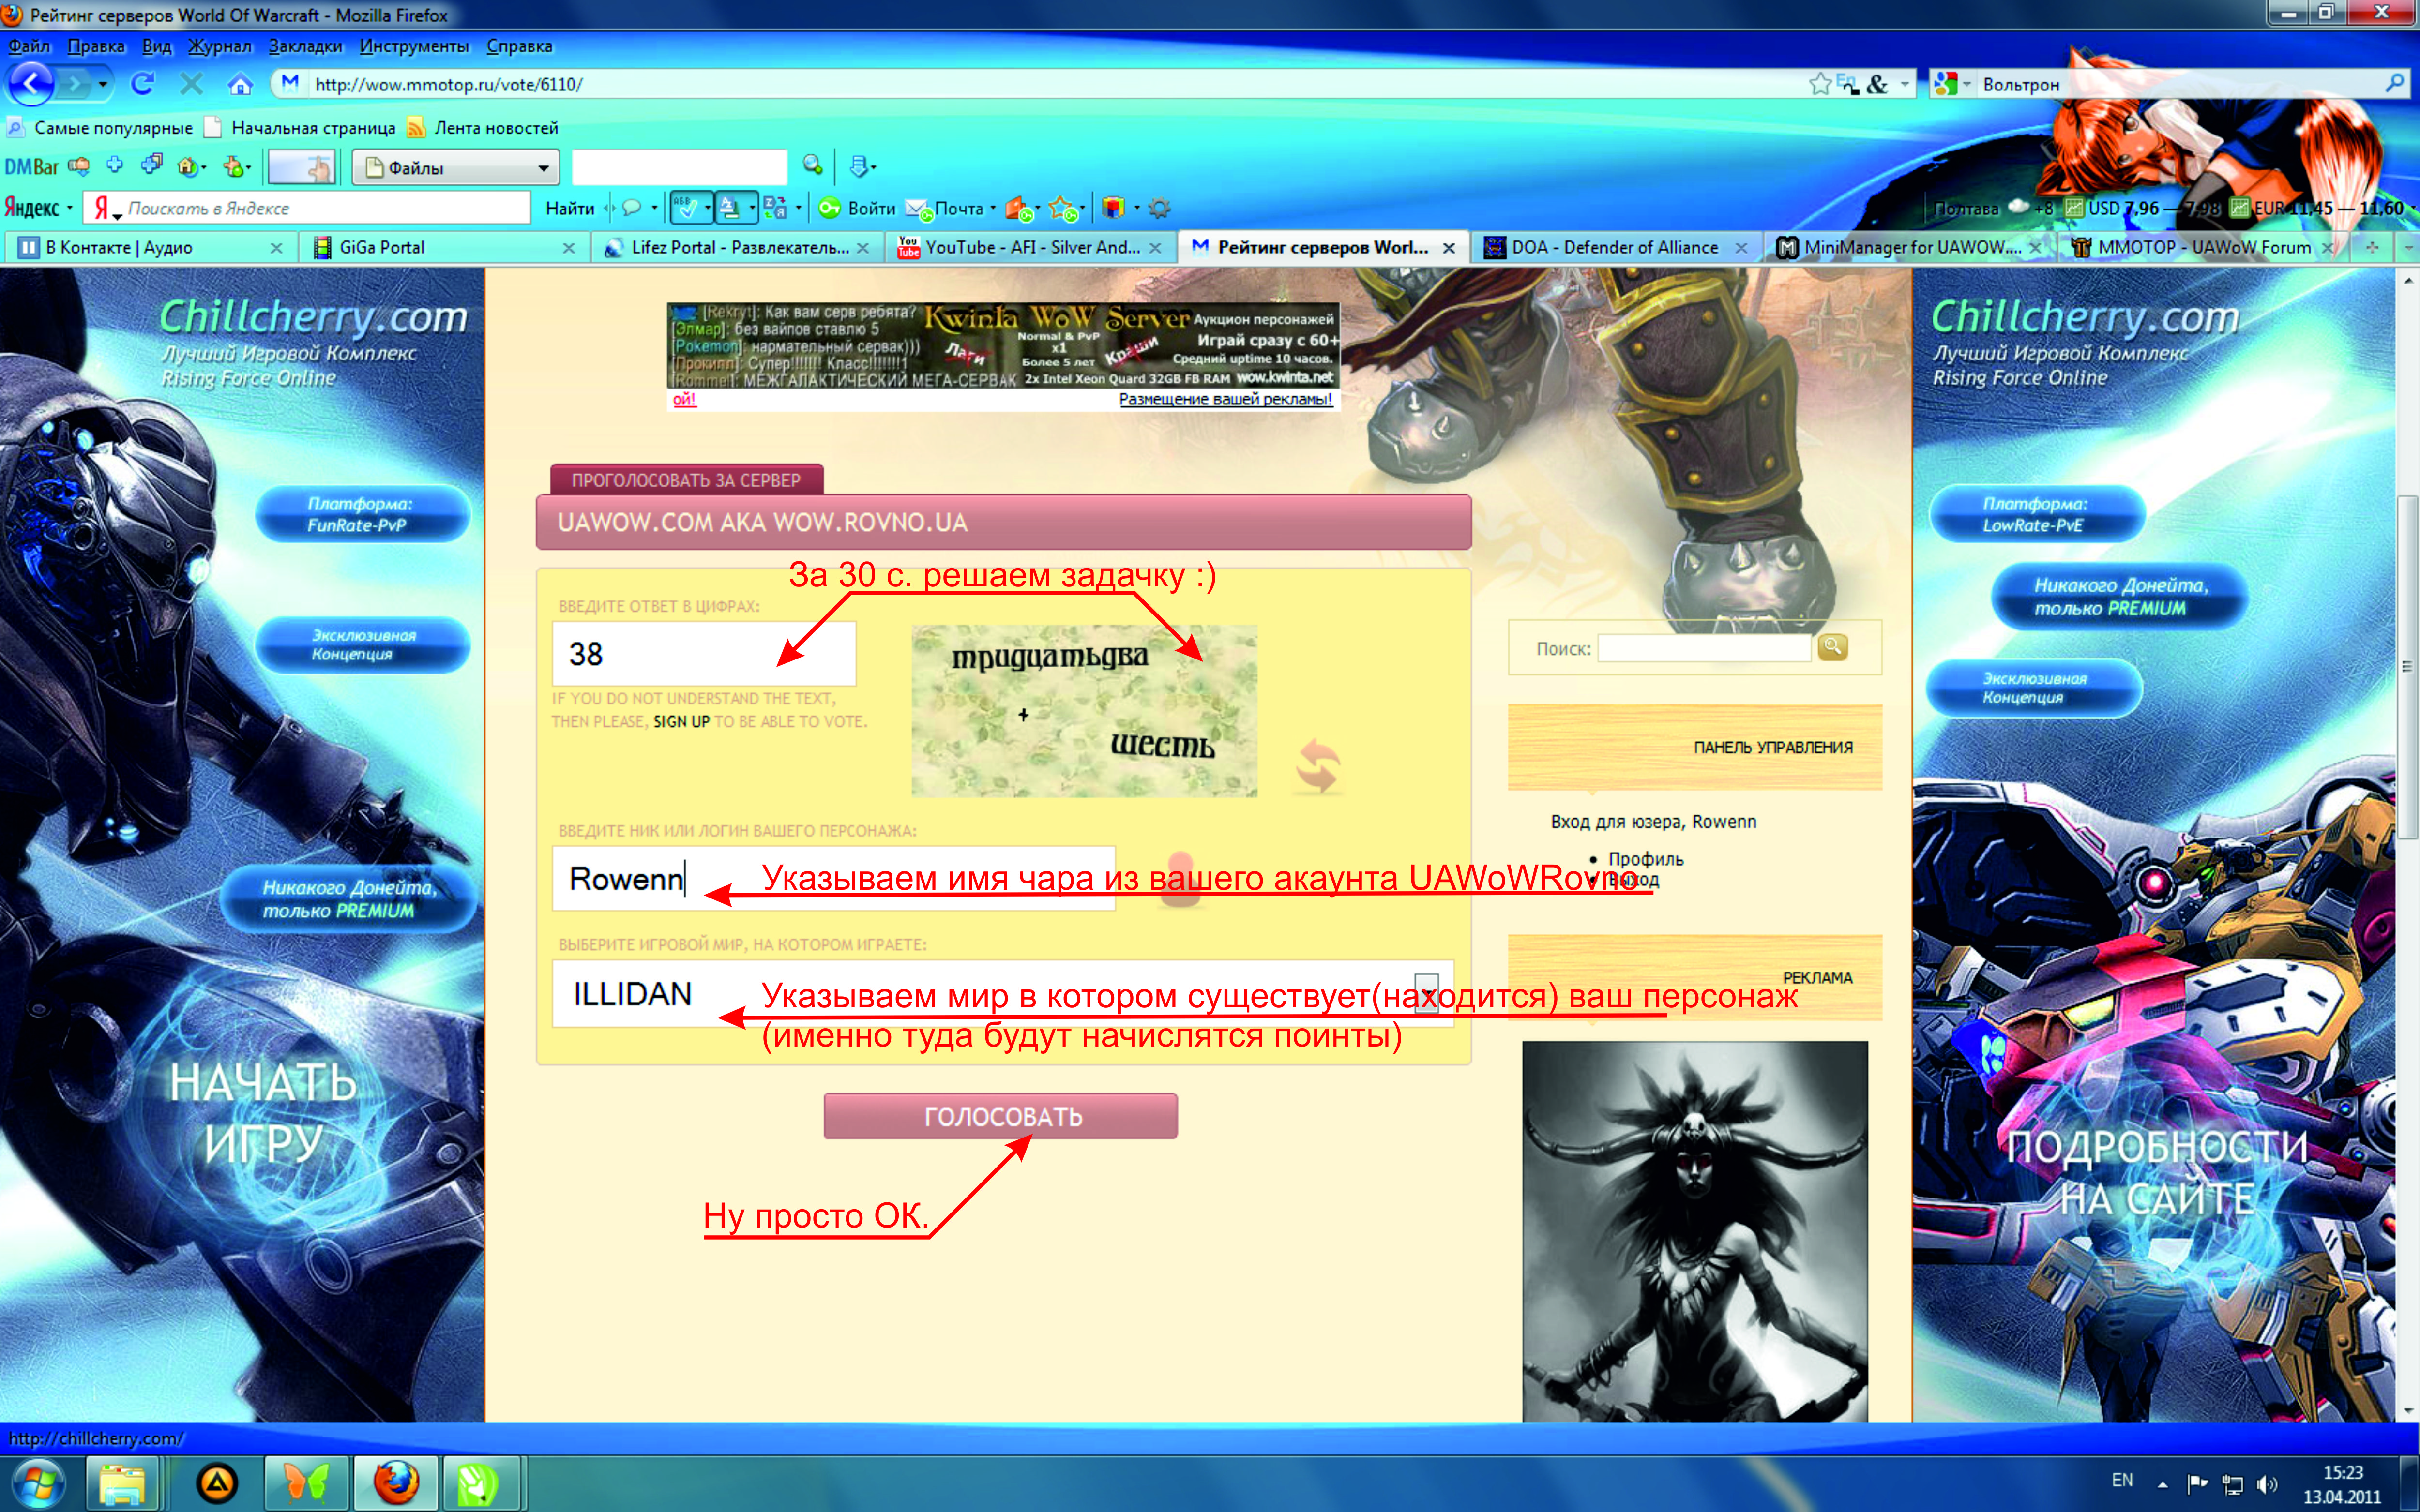This screenshot has width=2420, height=1512.
Task: Stop loading via the X icon
Action: pyautogui.click(x=191, y=84)
